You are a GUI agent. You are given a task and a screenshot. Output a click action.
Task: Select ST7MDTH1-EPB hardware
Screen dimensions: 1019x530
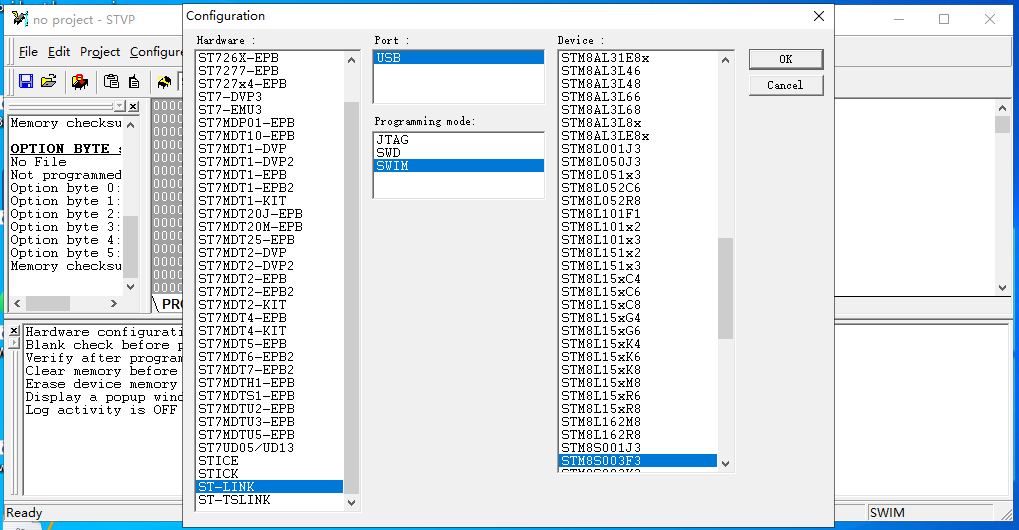pyautogui.click(x=270, y=383)
